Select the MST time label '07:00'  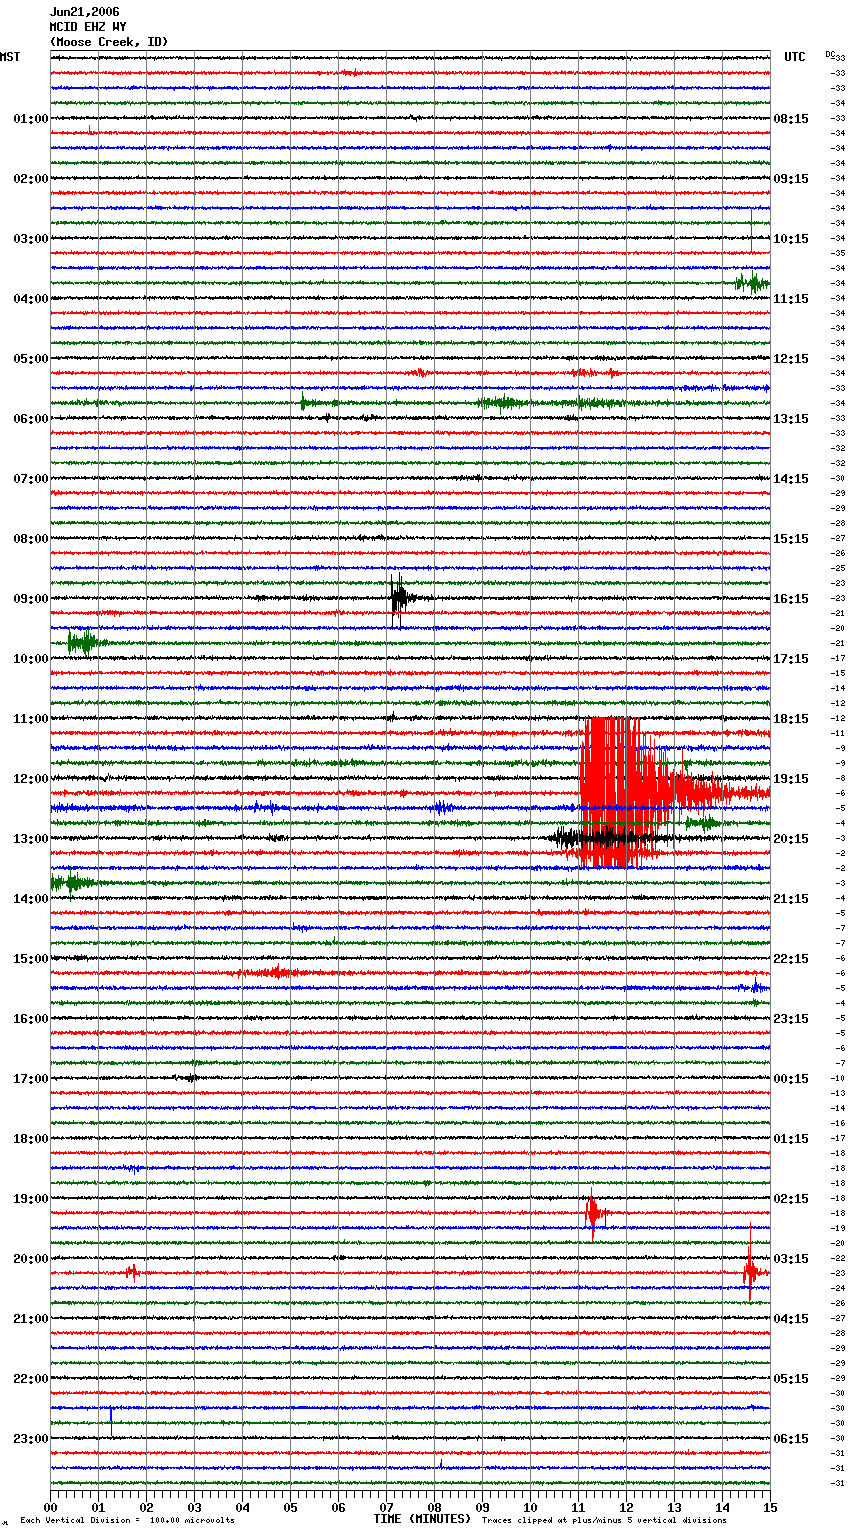click(31, 479)
